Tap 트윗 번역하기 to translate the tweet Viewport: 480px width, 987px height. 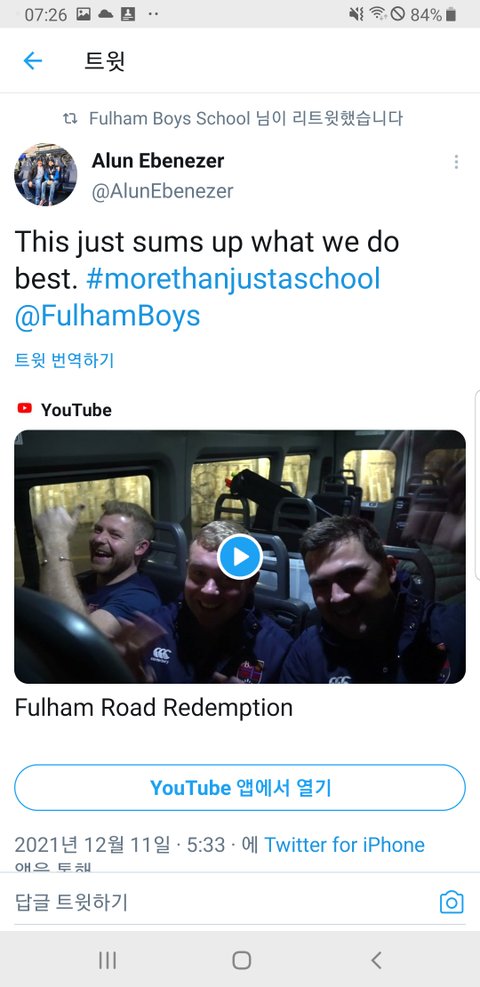pyautogui.click(x=64, y=361)
